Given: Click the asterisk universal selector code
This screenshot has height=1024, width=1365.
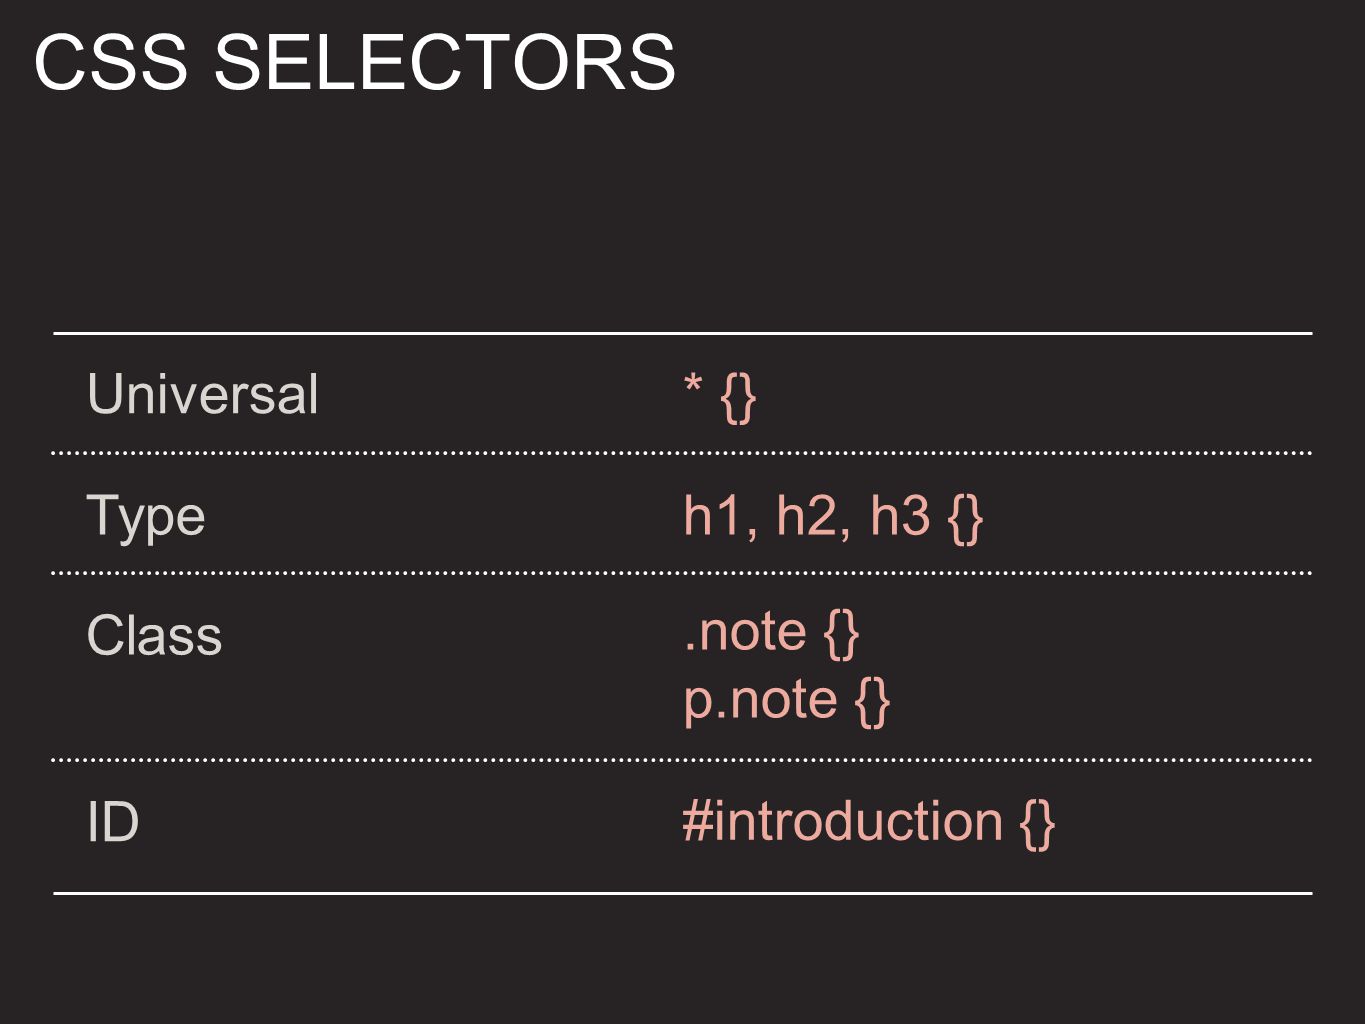Looking at the screenshot, I should click(x=719, y=397).
